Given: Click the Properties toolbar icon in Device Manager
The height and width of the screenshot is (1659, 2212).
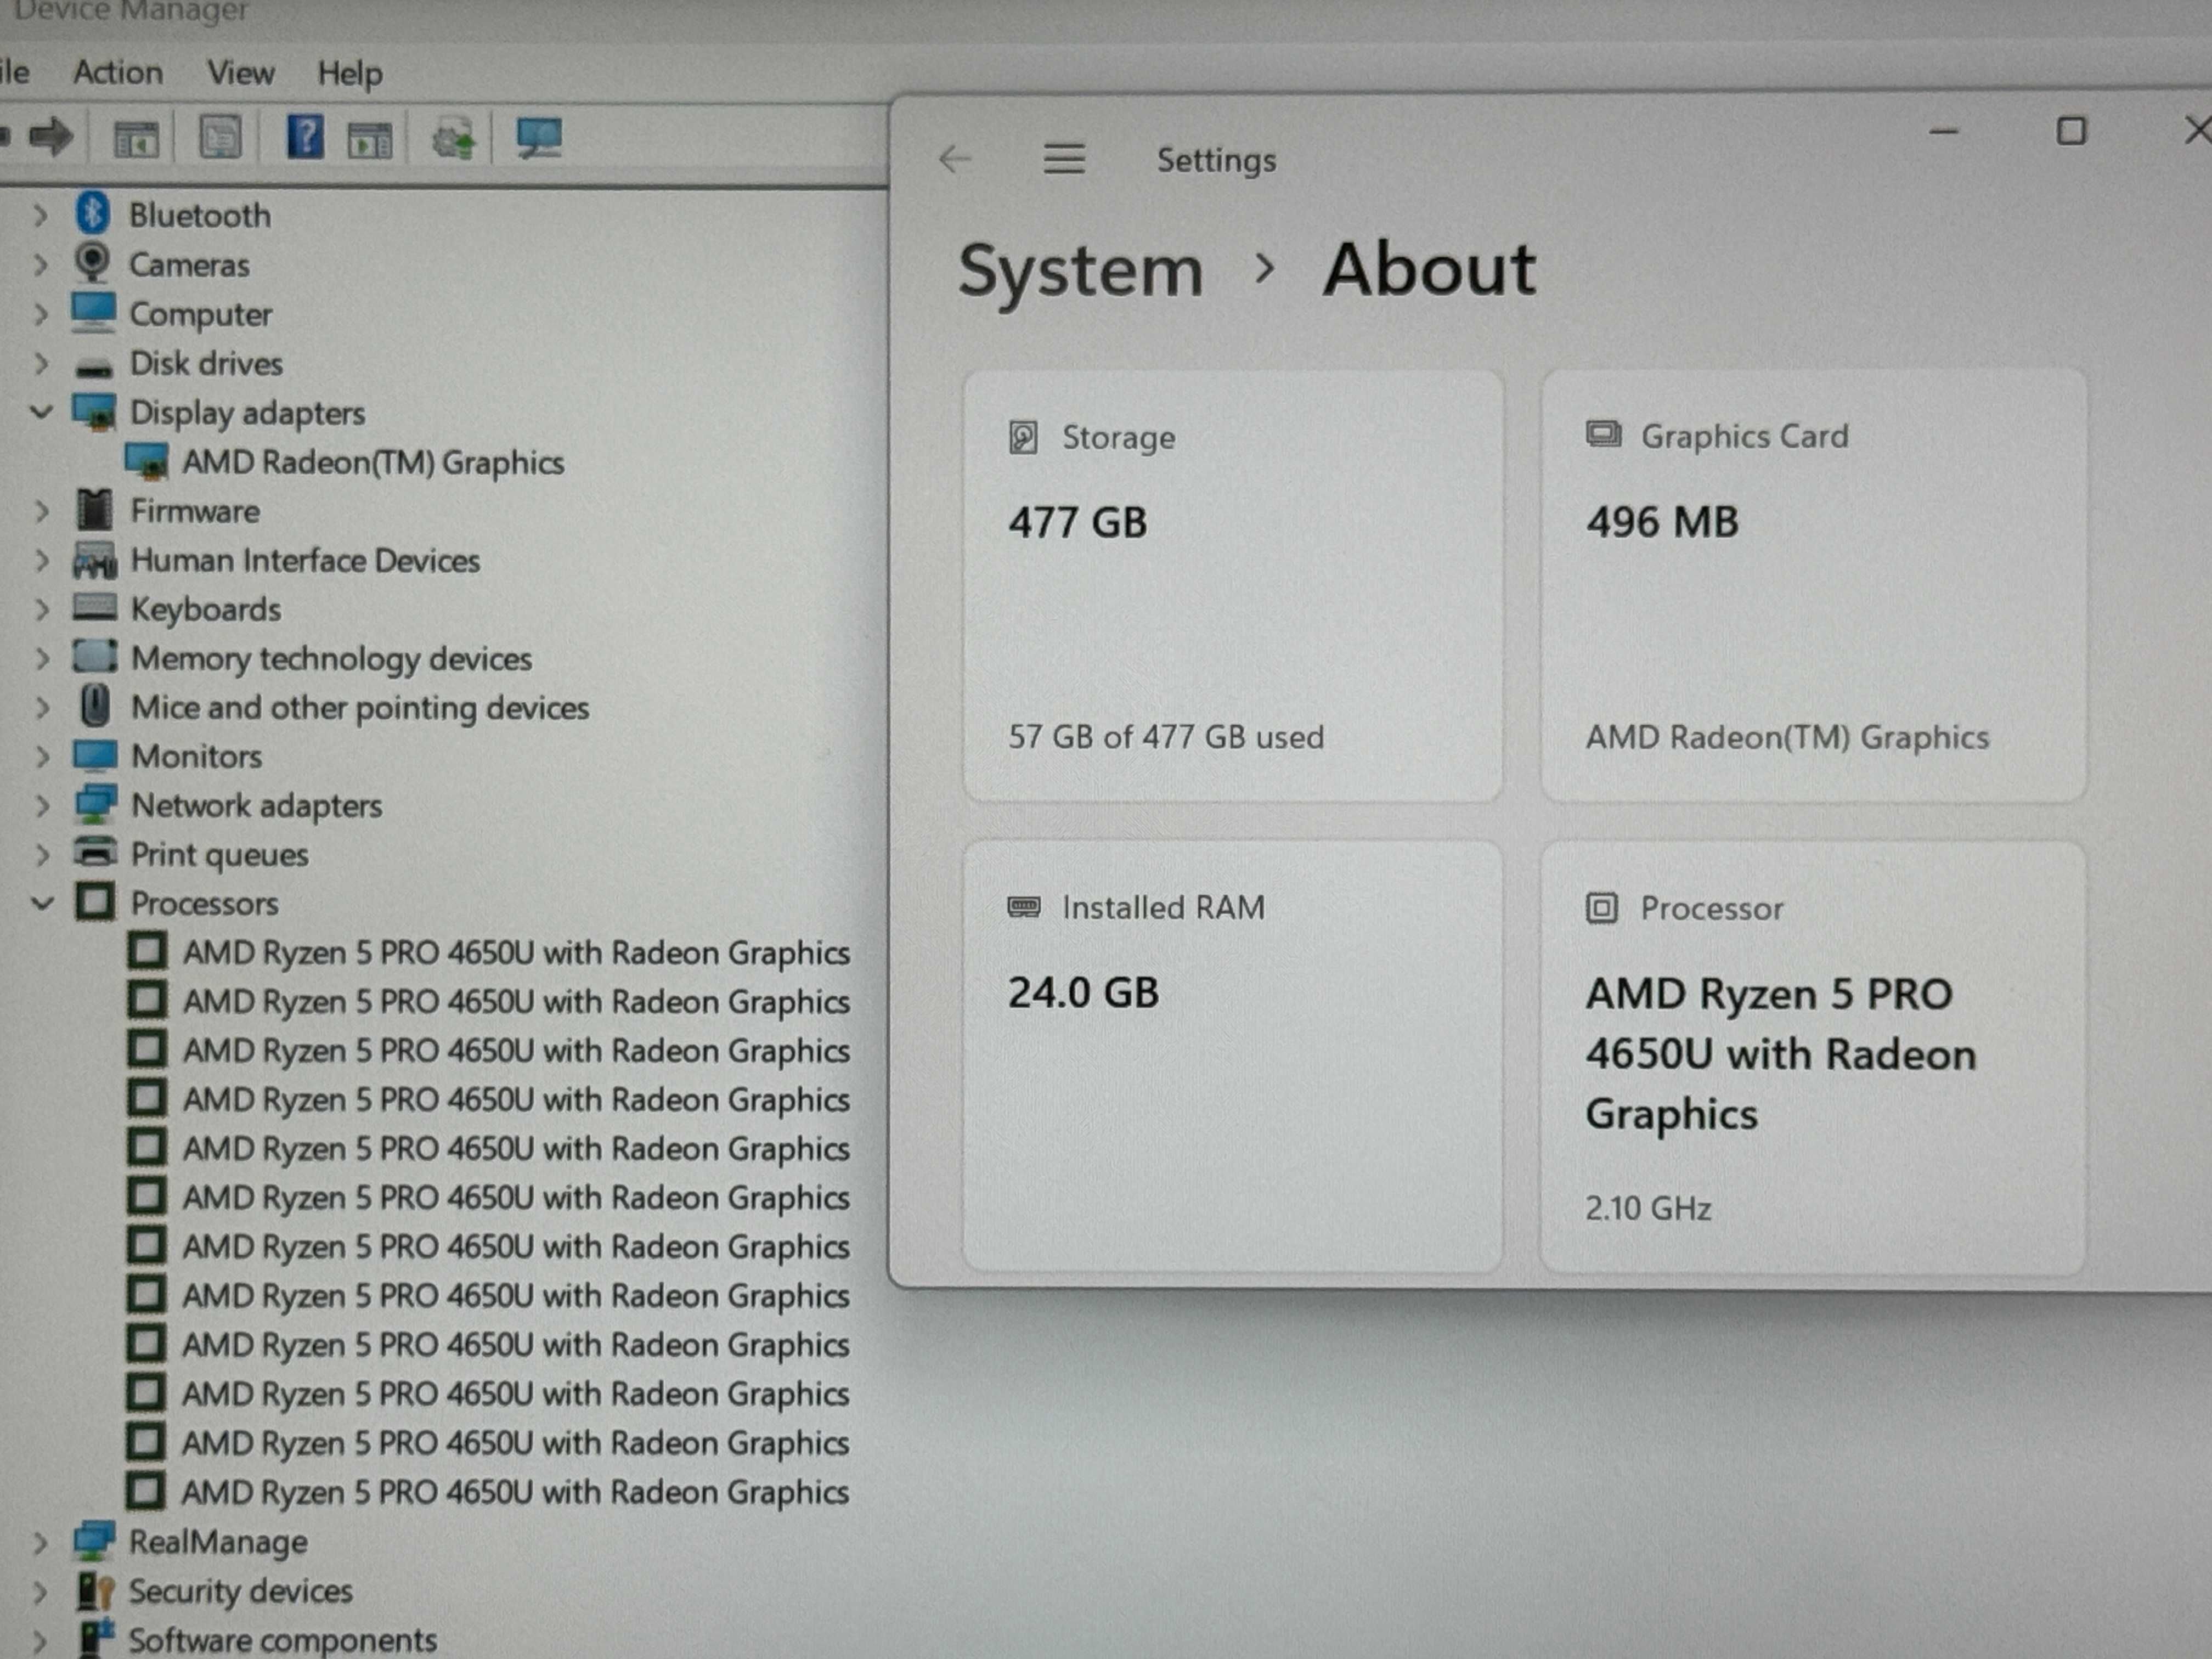Looking at the screenshot, I should tap(220, 137).
